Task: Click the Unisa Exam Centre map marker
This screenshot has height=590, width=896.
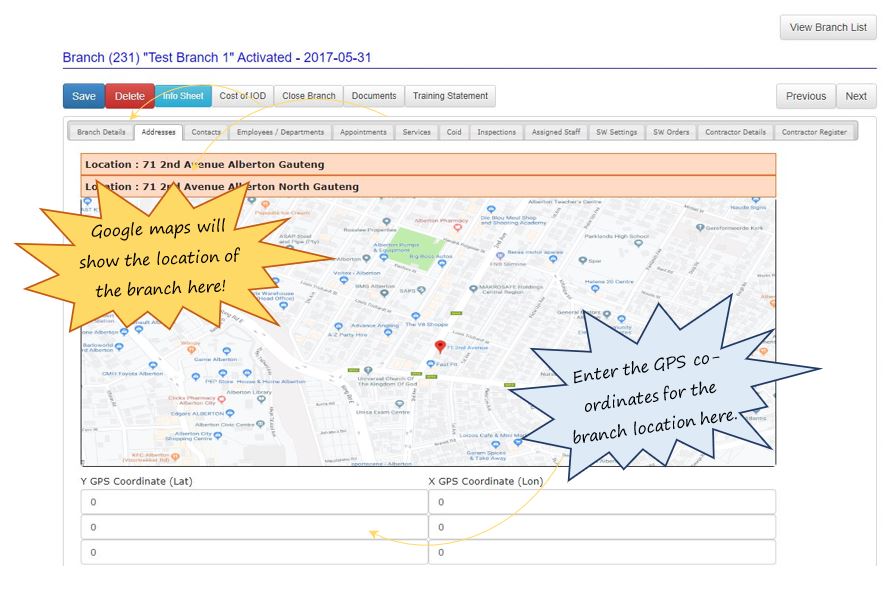Action: tap(399, 404)
